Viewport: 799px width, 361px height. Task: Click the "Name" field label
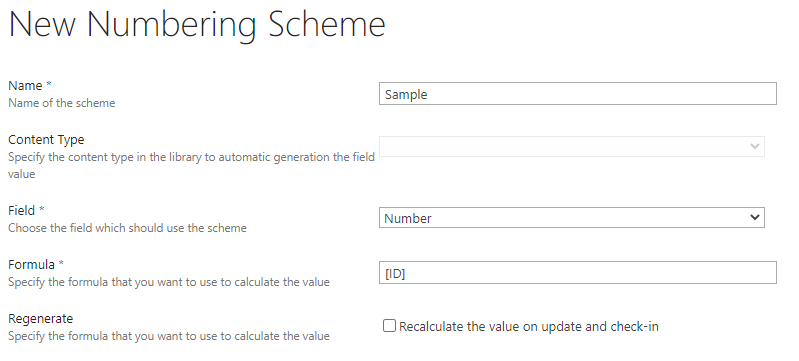[x=25, y=85]
